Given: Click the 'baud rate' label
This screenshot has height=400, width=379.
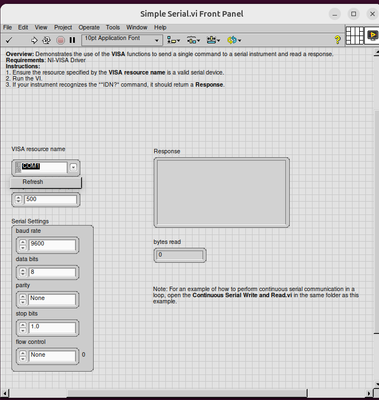Looking at the screenshot, I should point(28,231).
